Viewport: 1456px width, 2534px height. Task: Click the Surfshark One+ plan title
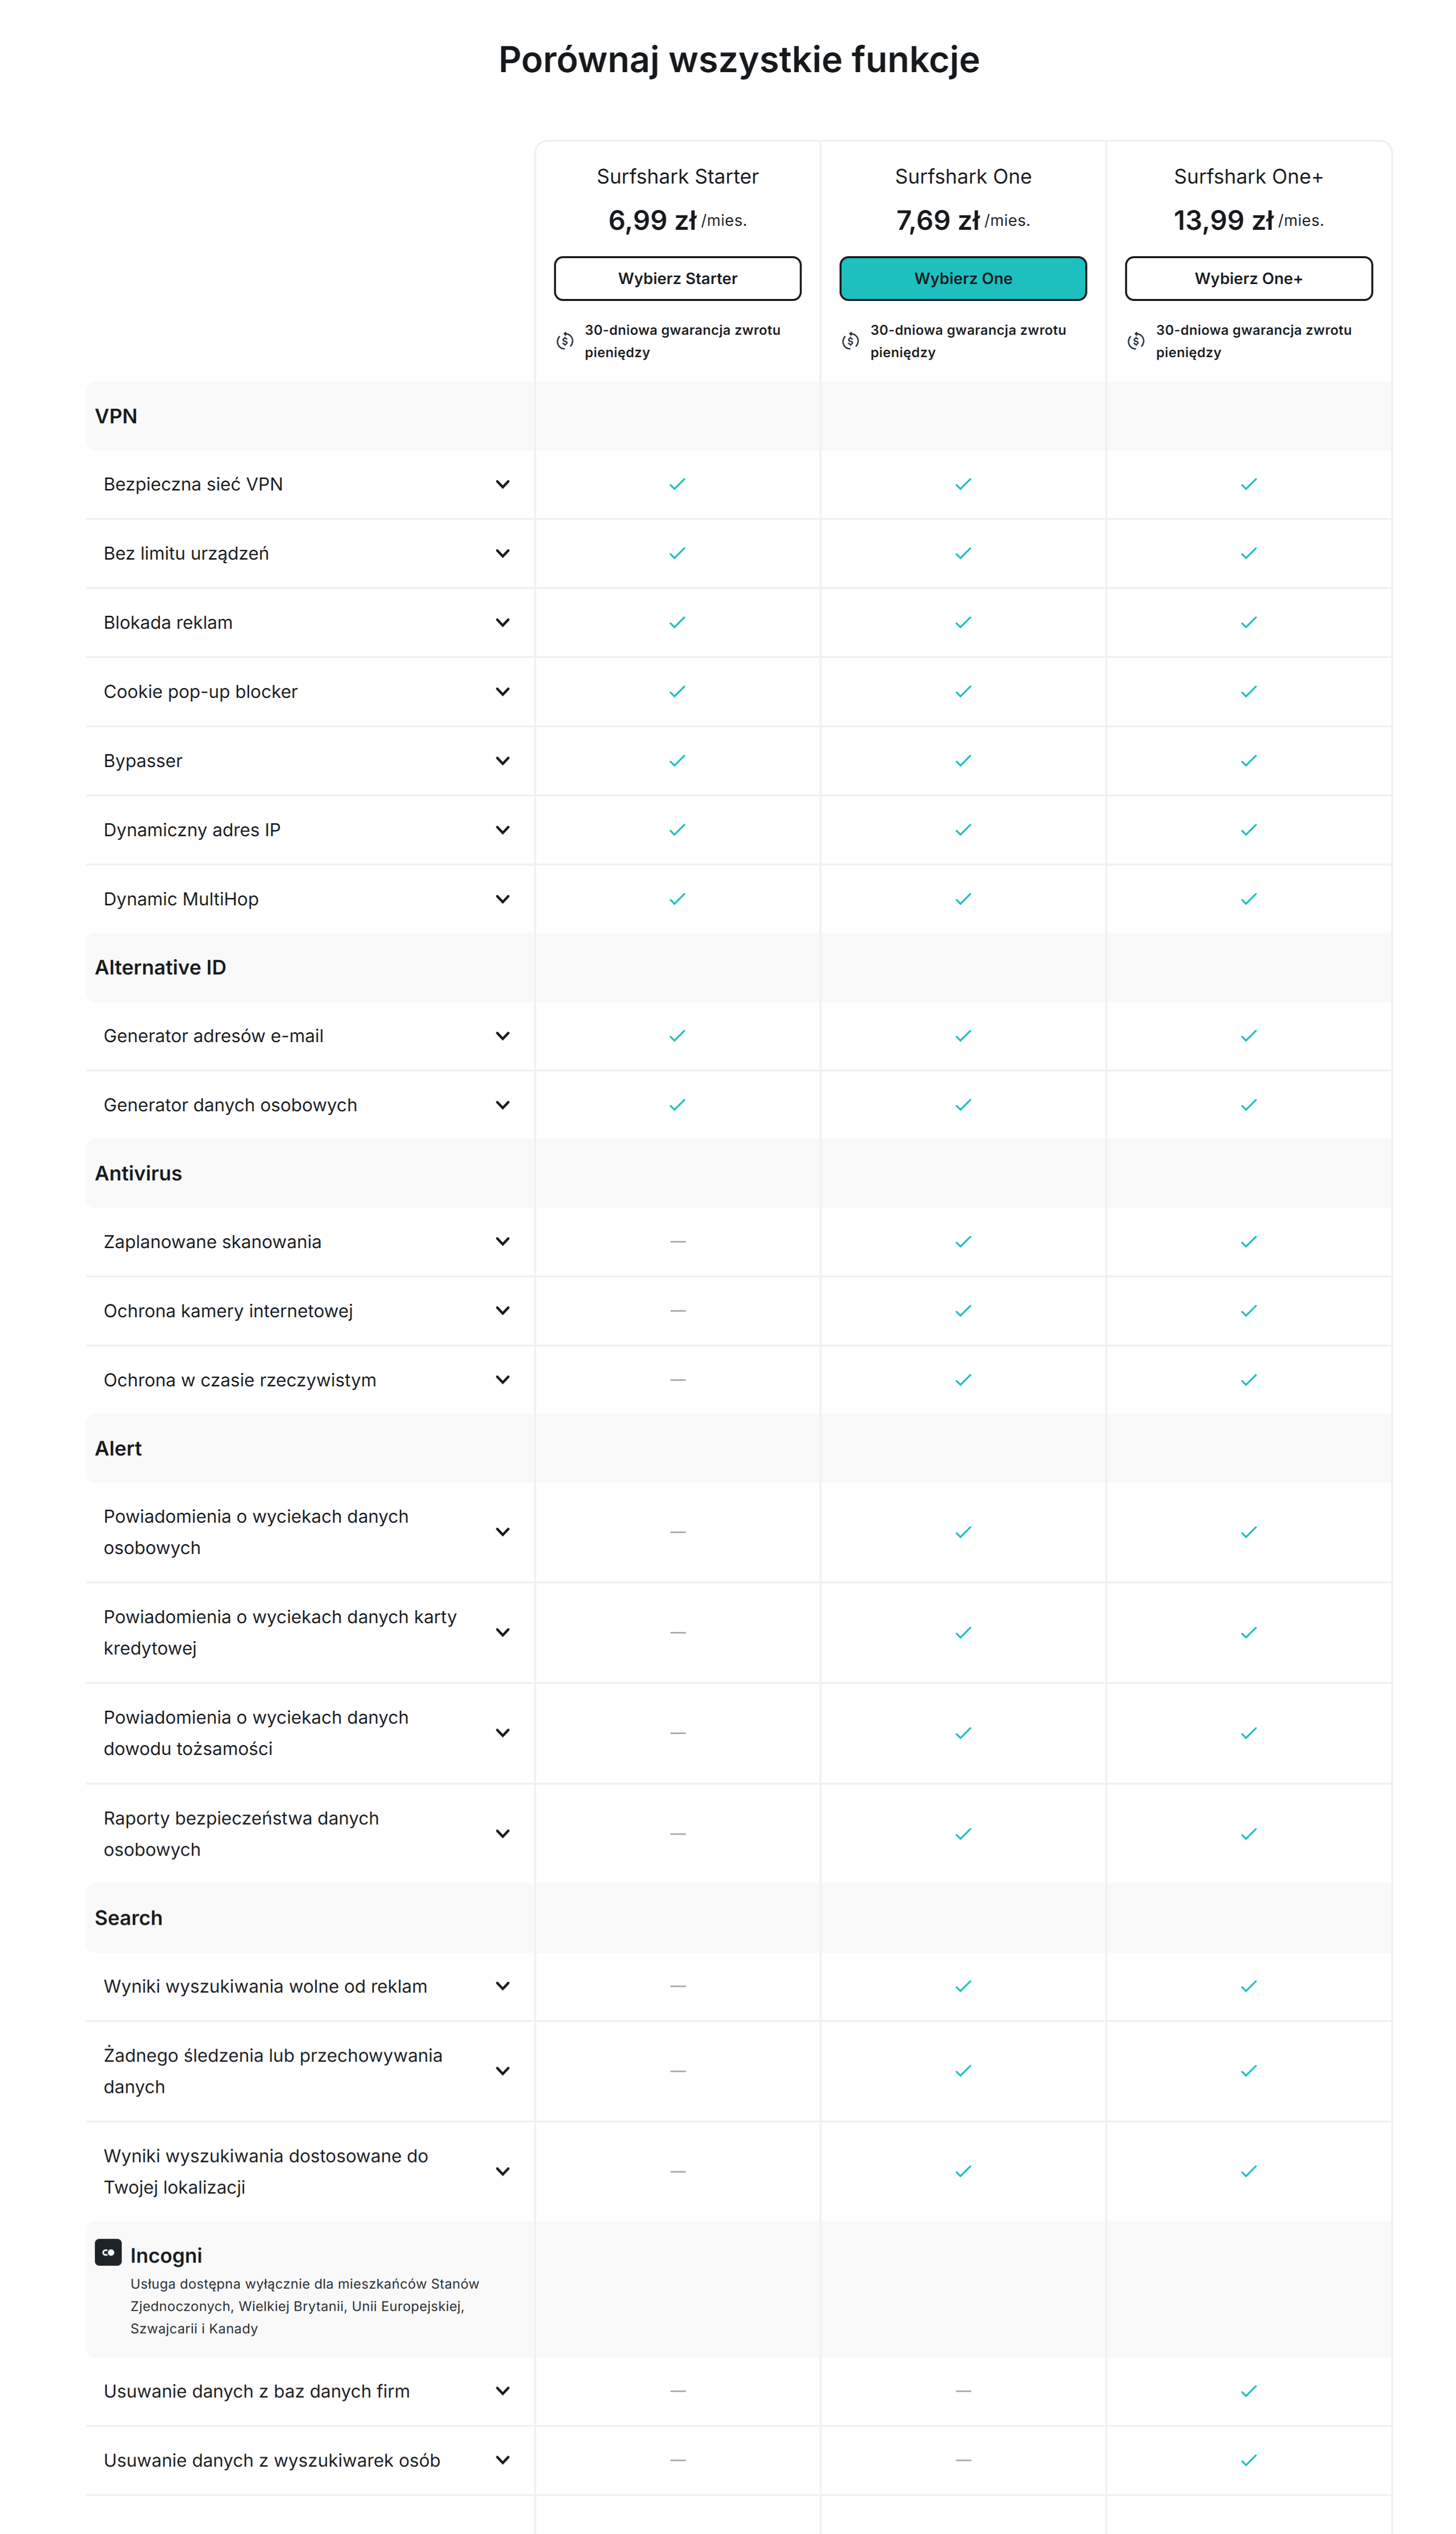point(1248,177)
